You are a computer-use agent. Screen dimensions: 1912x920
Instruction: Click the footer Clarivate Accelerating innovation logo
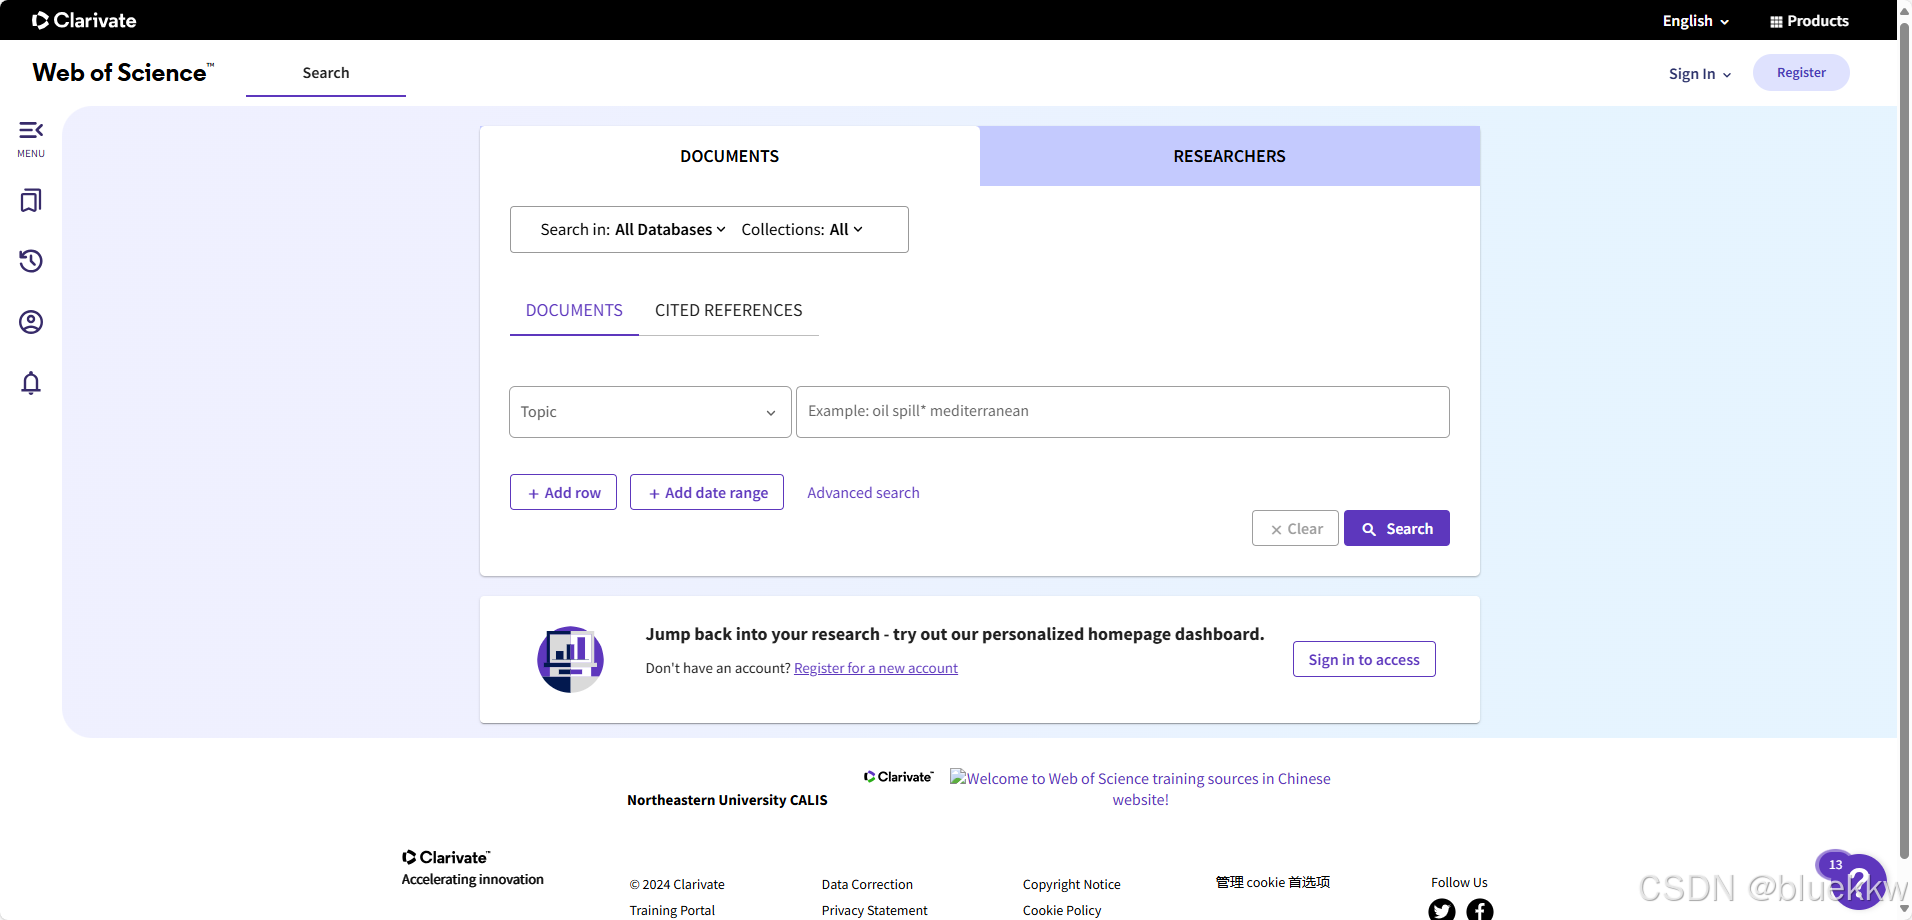[x=473, y=868]
